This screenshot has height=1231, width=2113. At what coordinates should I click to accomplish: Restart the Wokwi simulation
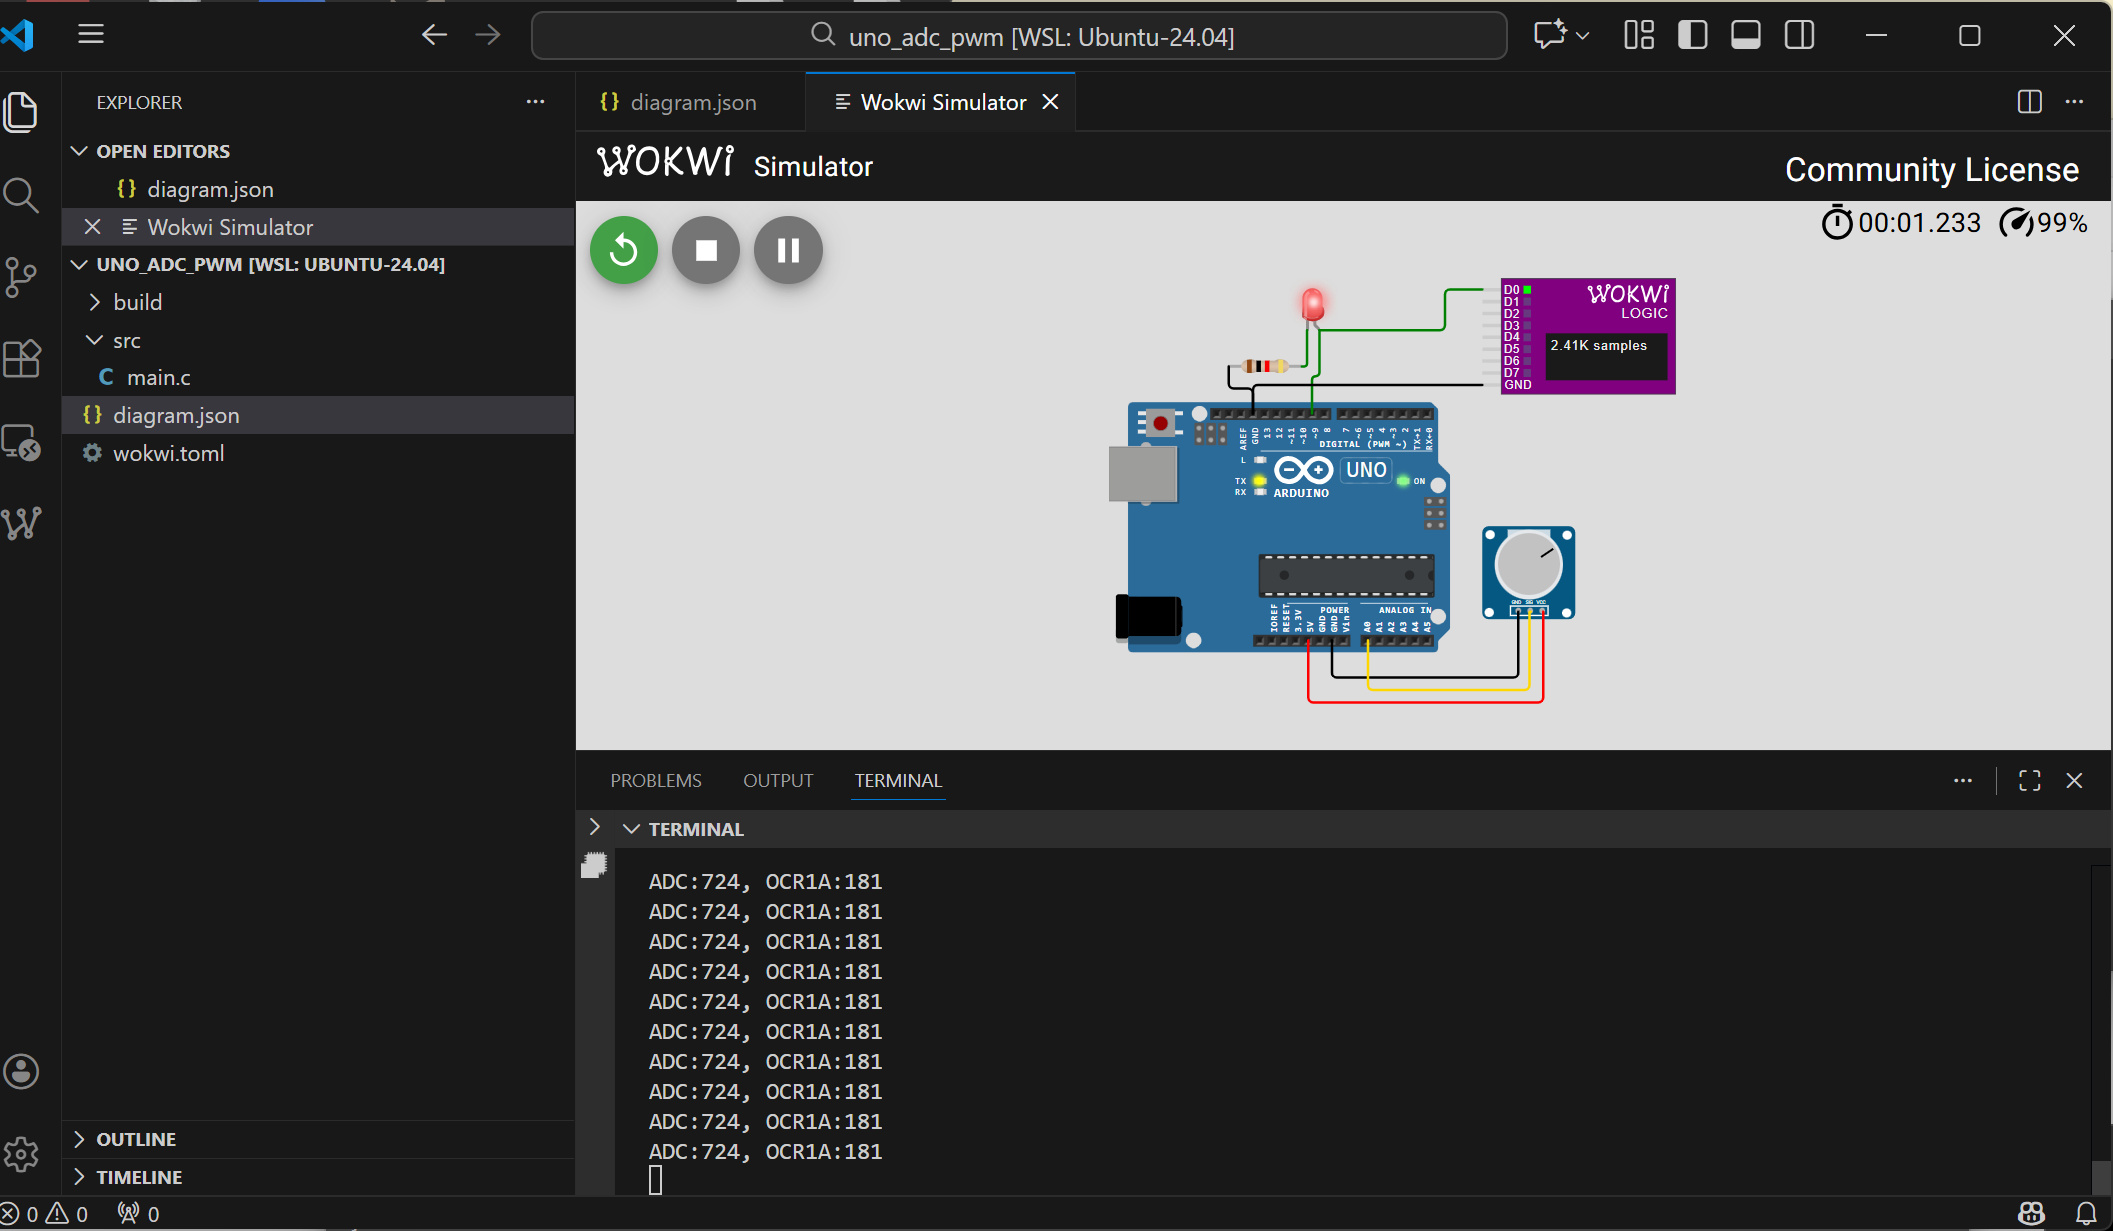point(623,250)
